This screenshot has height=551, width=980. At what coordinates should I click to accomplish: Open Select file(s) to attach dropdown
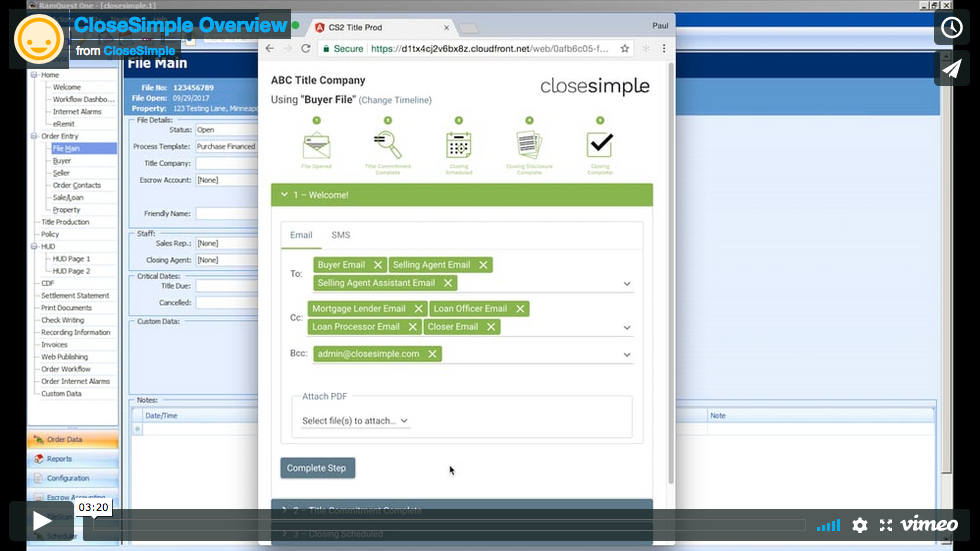(355, 420)
